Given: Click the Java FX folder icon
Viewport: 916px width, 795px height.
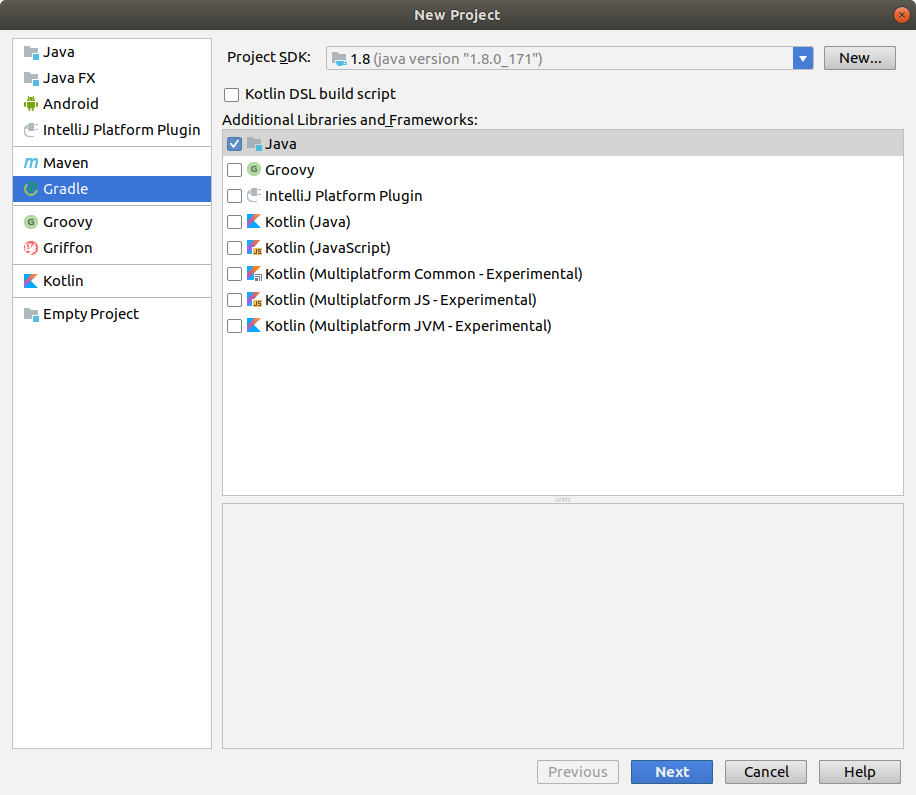Looking at the screenshot, I should (x=31, y=78).
